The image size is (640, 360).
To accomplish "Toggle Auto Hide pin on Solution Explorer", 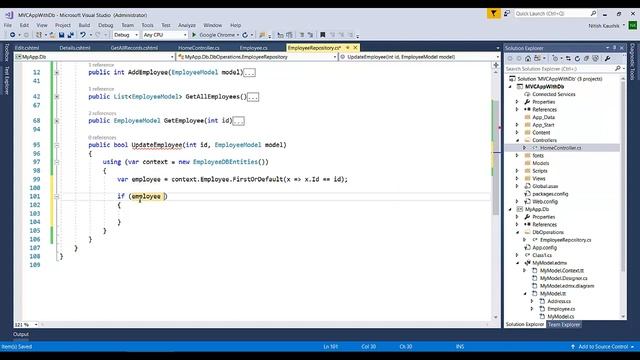I will pos(614,48).
